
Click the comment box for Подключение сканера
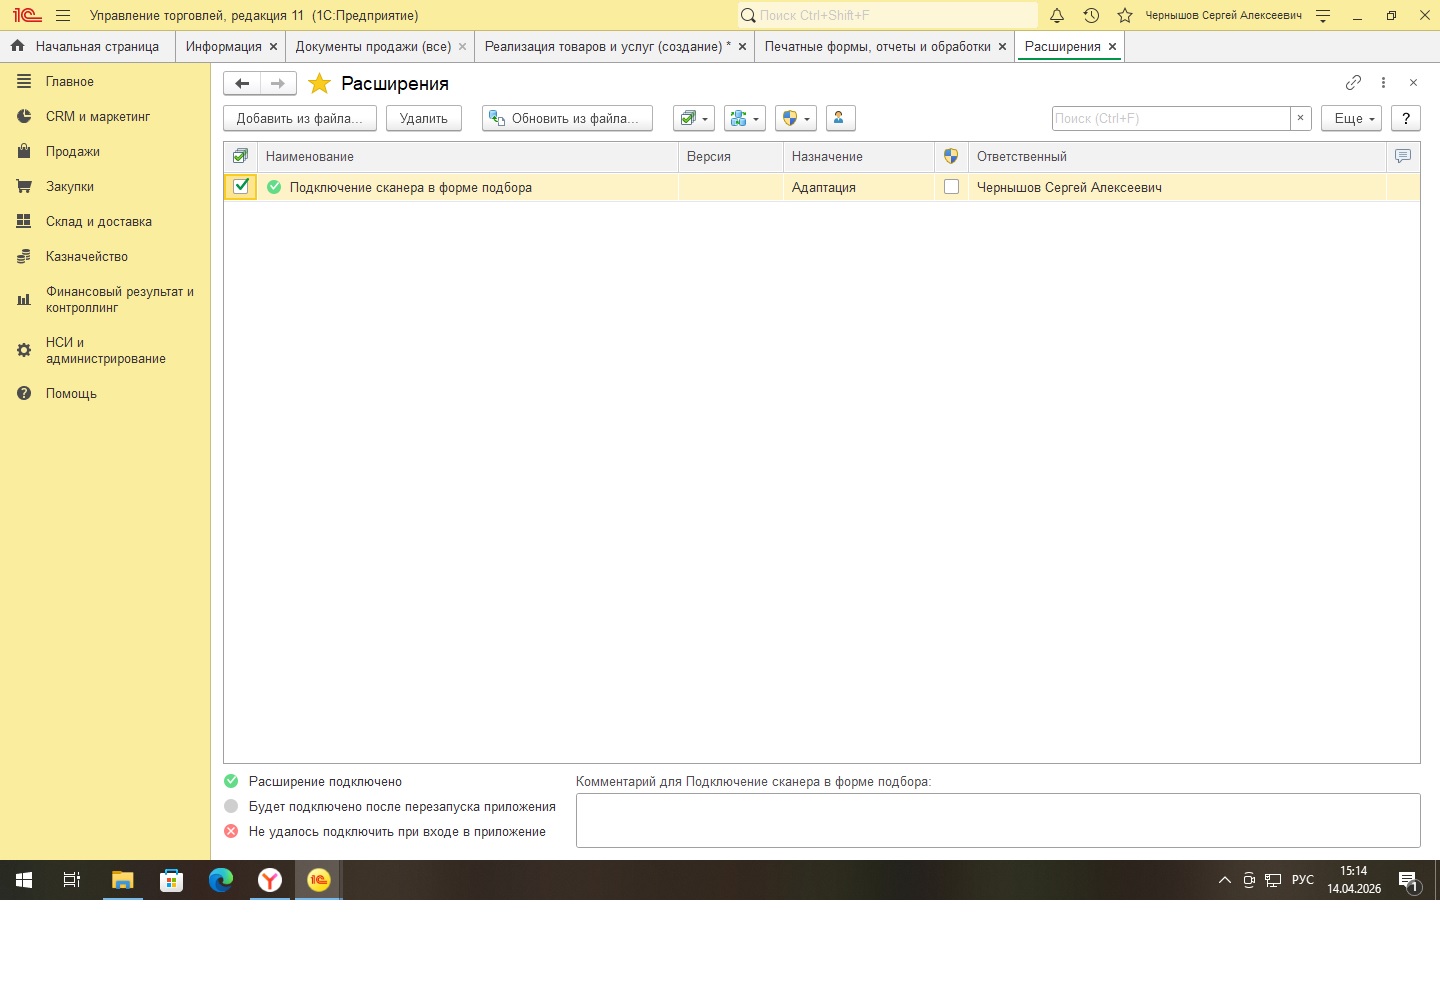998,821
